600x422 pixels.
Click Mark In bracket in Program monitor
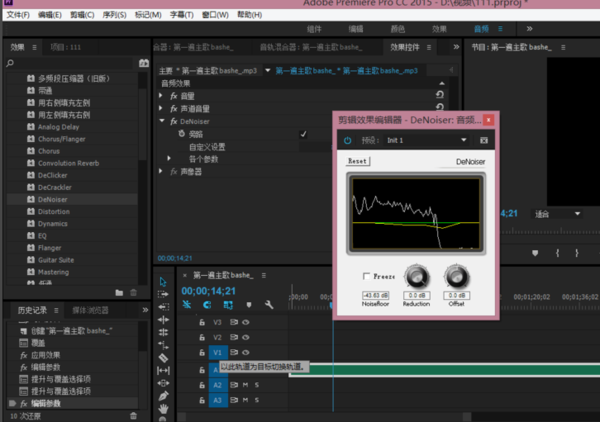[558, 253]
